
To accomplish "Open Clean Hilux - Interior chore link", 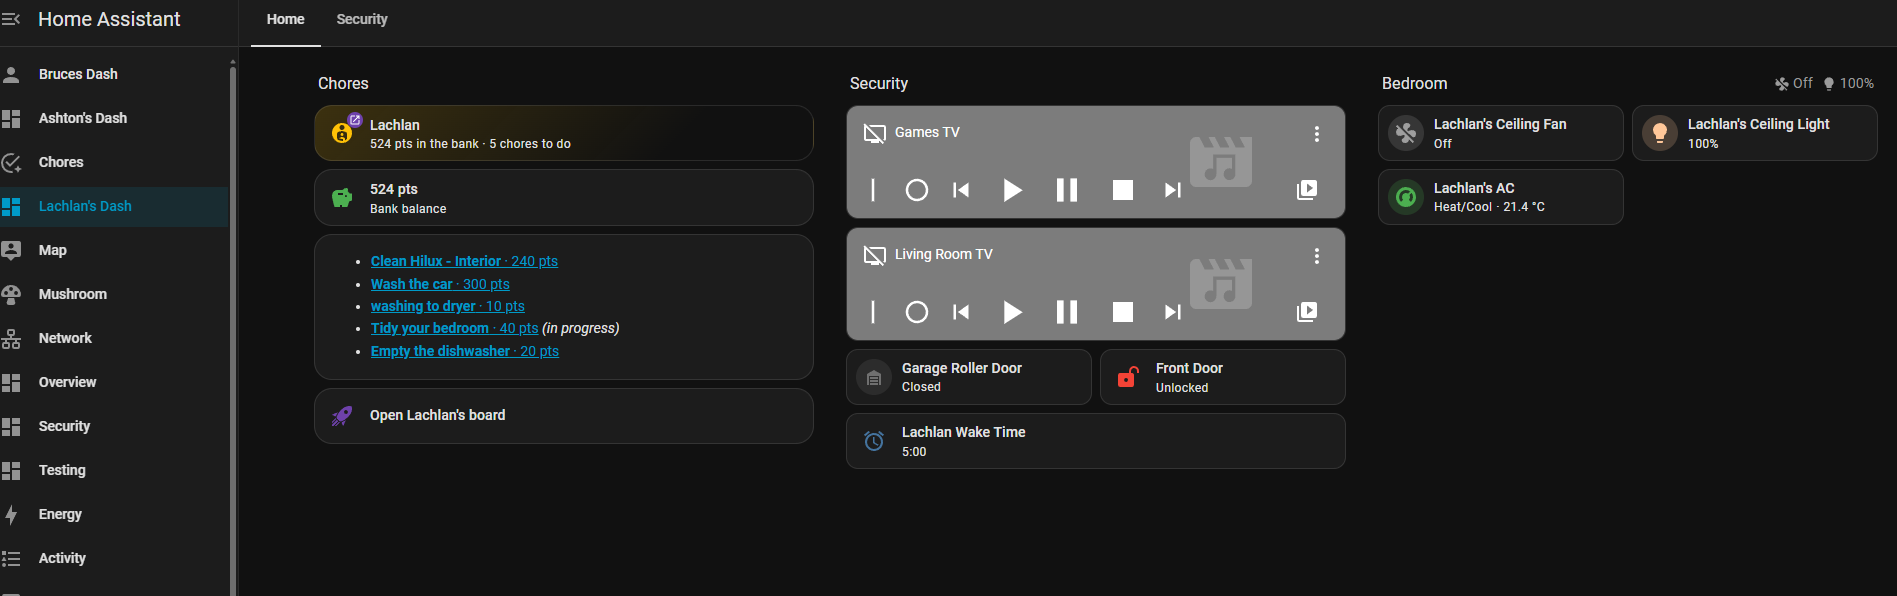I will click(464, 261).
